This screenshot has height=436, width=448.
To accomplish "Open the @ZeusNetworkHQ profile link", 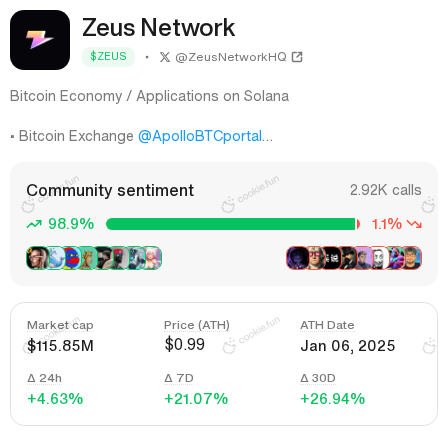I will point(231,57).
